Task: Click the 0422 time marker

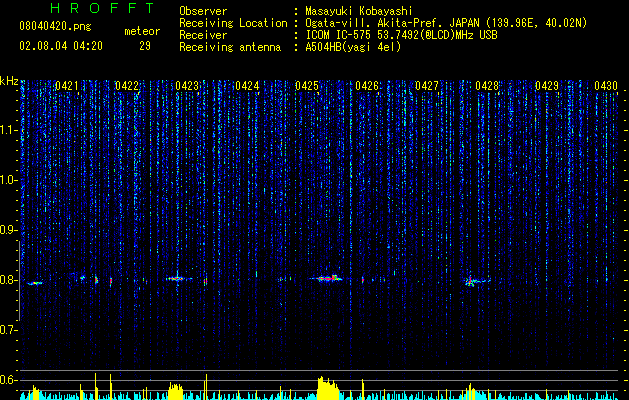Action: pos(127,86)
